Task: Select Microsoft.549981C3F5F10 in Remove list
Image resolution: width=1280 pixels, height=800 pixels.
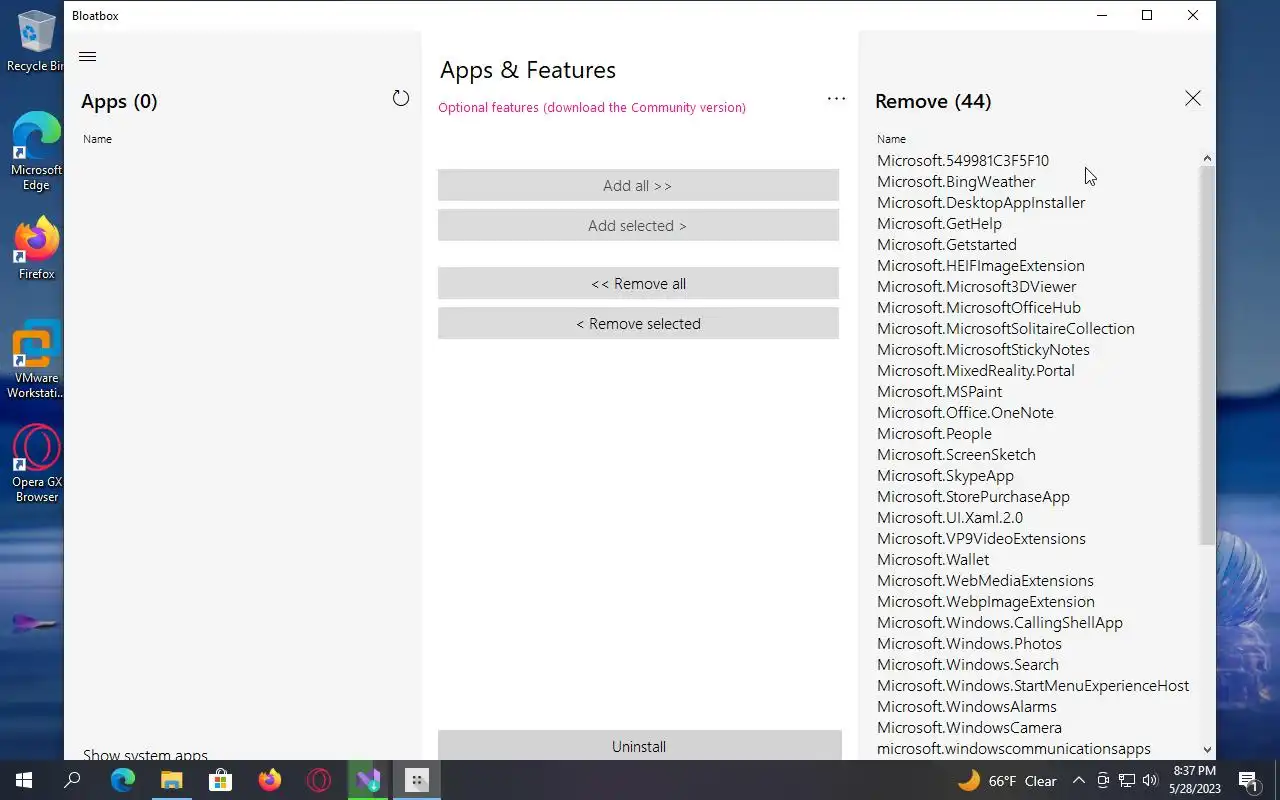Action: (963, 160)
